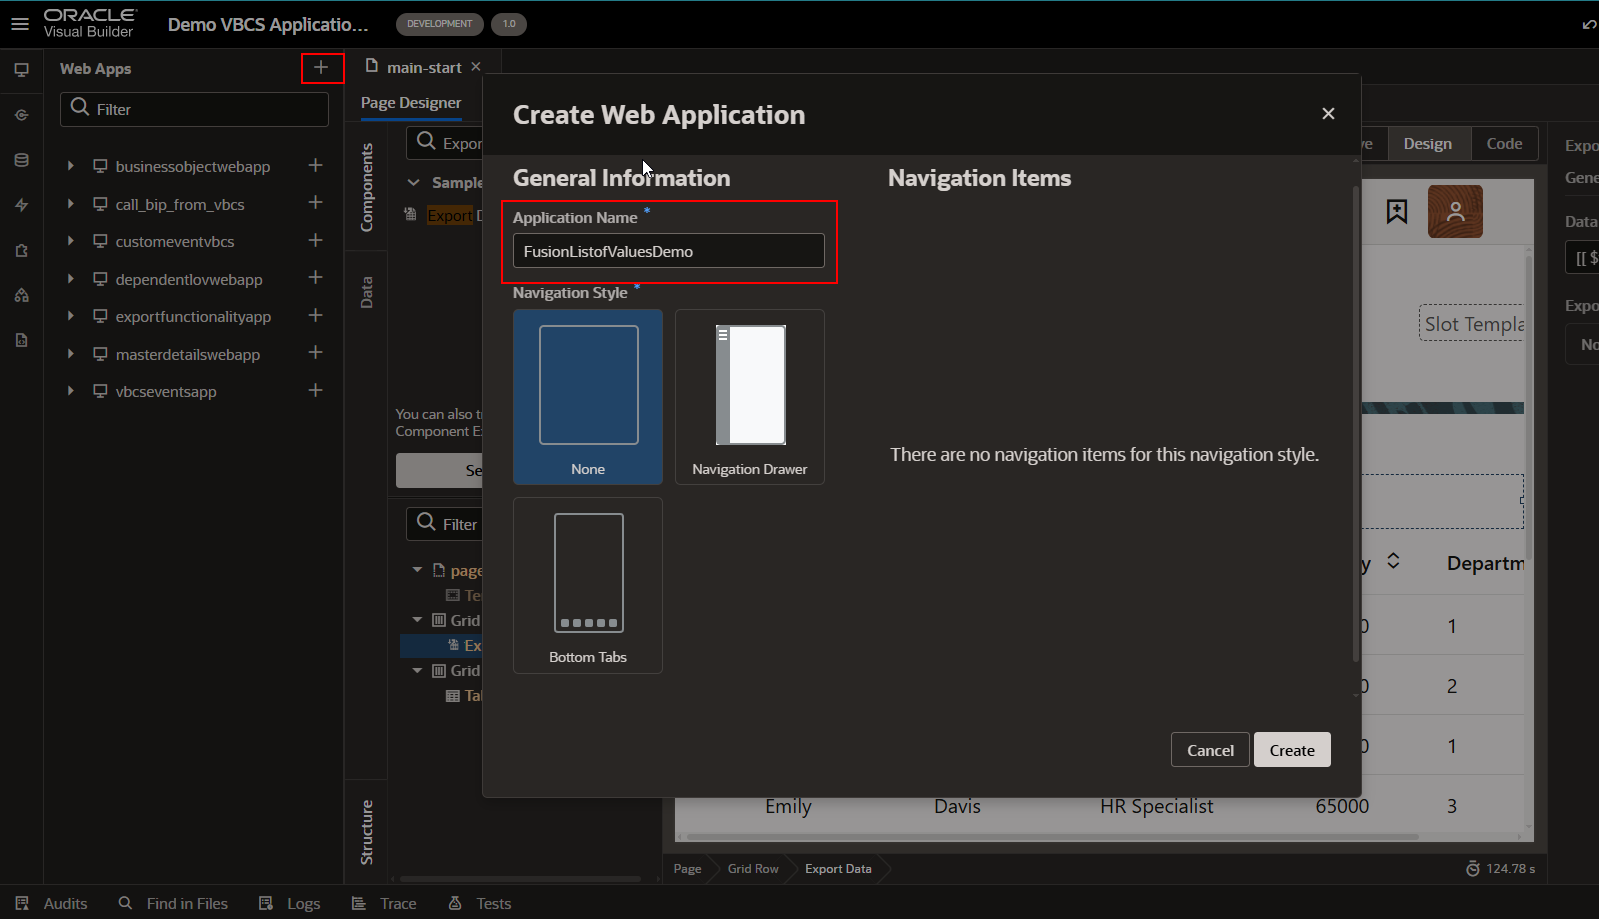Click Grid Row breadcrumb
Viewport: 1599px width, 919px height.
pyautogui.click(x=753, y=868)
